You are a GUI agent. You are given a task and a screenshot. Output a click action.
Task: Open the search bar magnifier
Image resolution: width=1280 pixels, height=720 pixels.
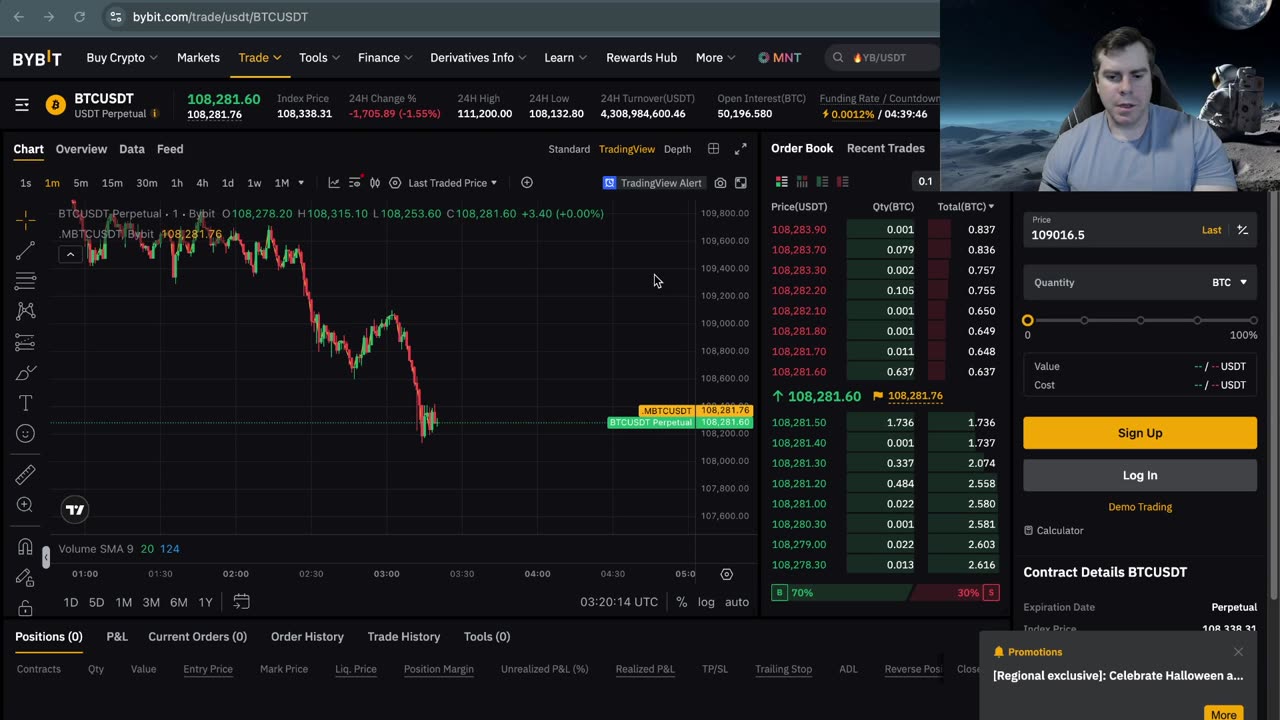pyautogui.click(x=838, y=58)
